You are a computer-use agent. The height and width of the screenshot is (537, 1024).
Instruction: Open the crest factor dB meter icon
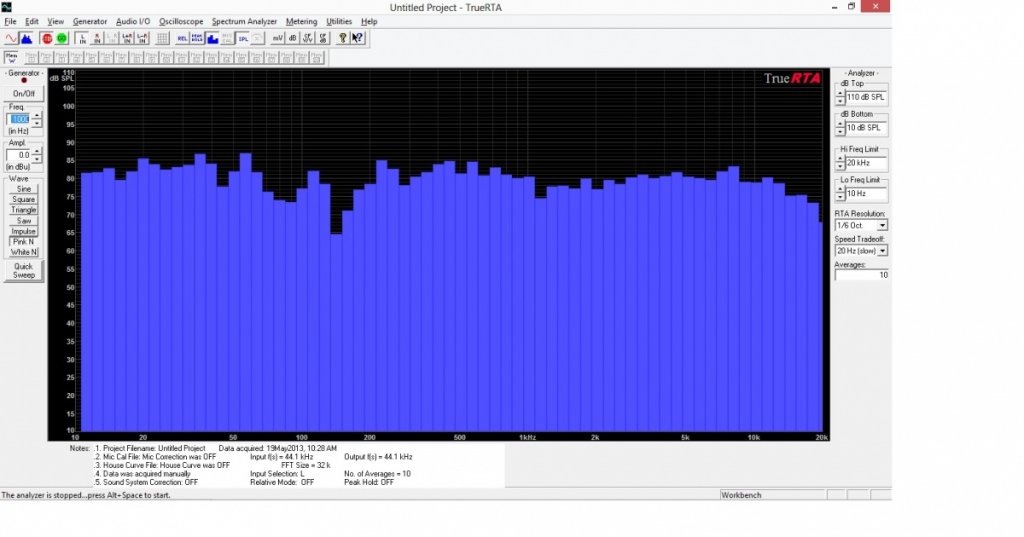323,39
